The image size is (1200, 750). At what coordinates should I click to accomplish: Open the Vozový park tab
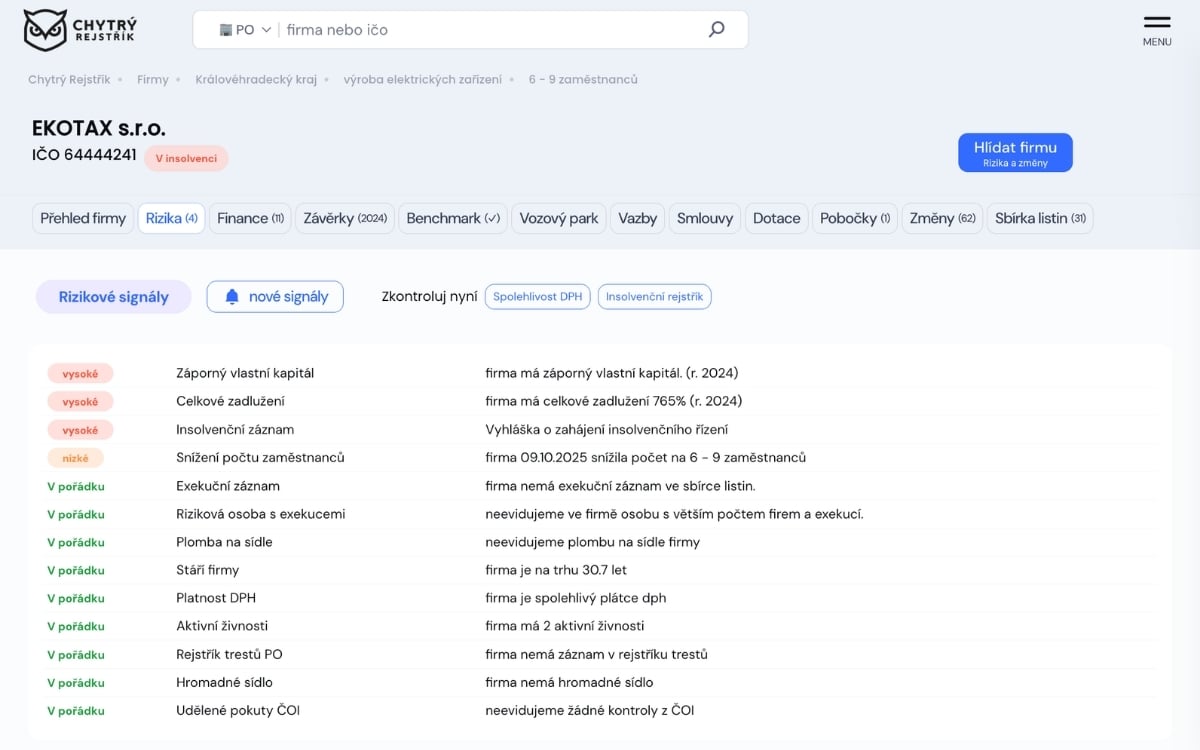(x=559, y=218)
